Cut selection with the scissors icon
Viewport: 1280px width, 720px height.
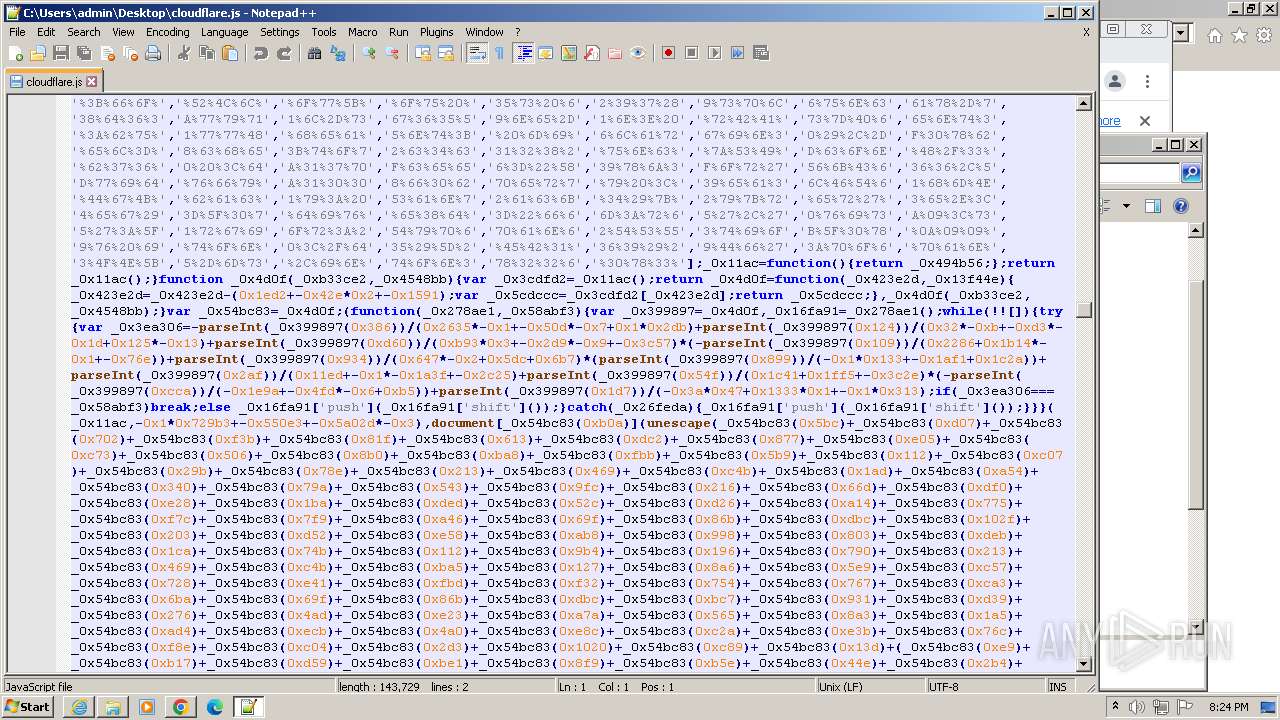(x=184, y=53)
